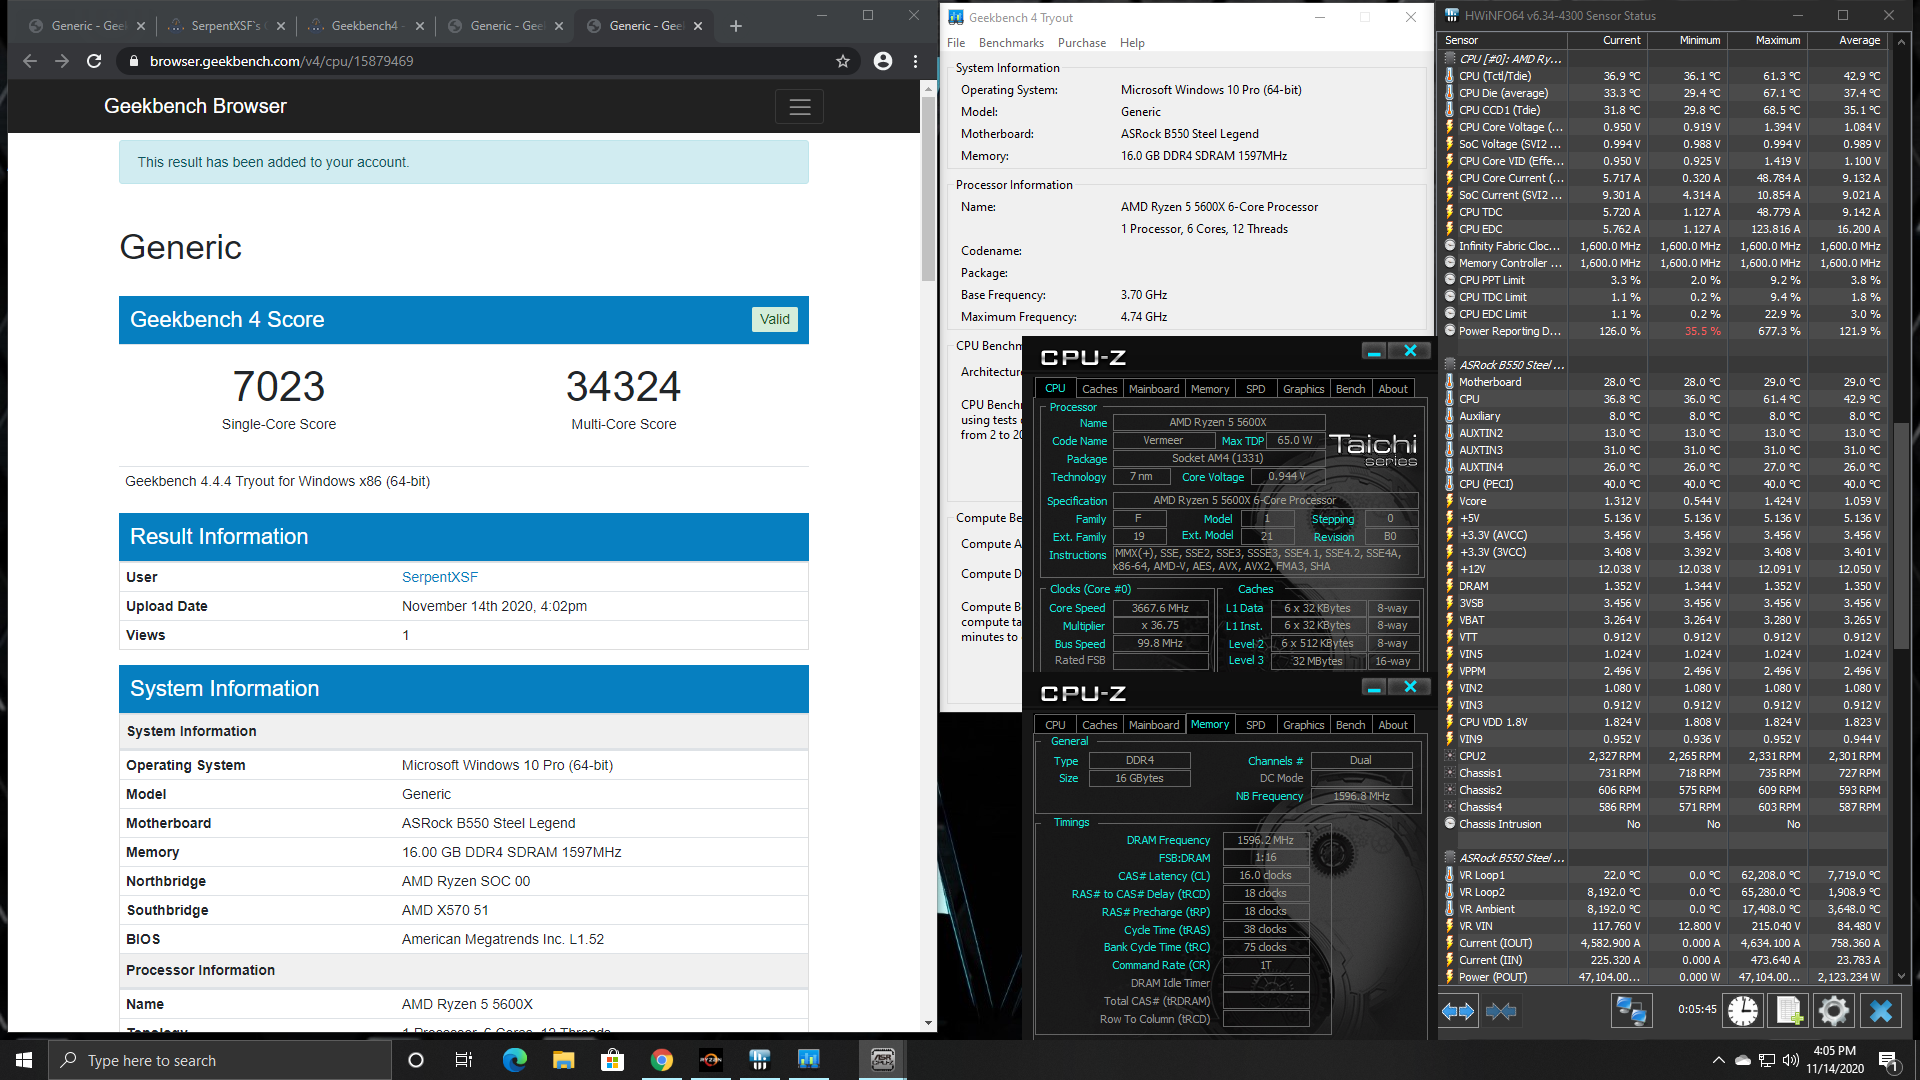The height and width of the screenshot is (1080, 1920).
Task: Open Task View on taskbar
Action: pyautogui.click(x=463, y=1060)
